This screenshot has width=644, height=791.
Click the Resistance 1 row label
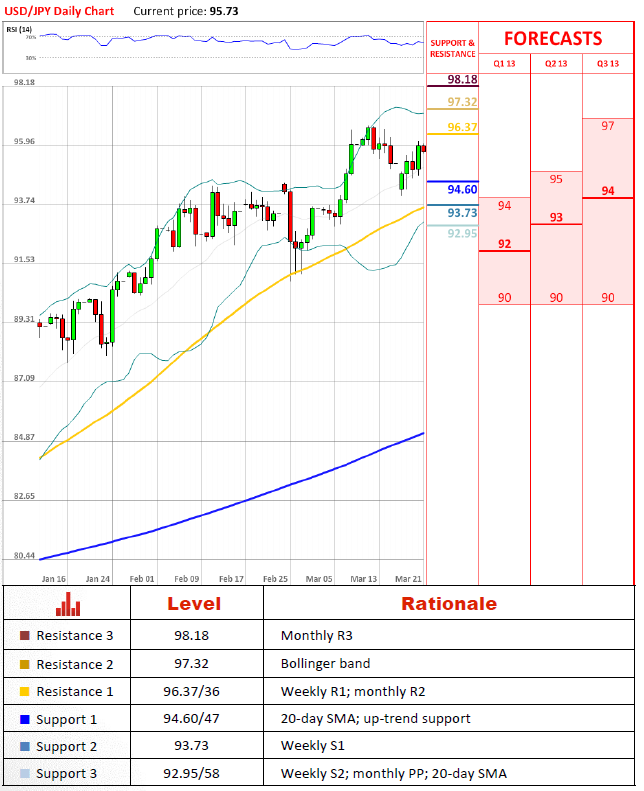(x=75, y=691)
